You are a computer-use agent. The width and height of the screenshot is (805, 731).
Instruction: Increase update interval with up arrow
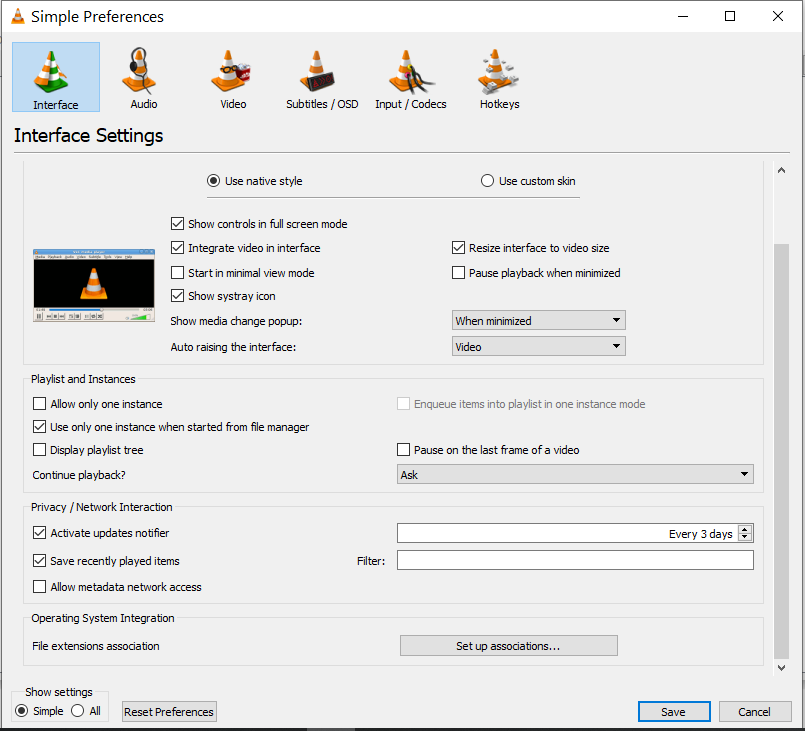745,529
